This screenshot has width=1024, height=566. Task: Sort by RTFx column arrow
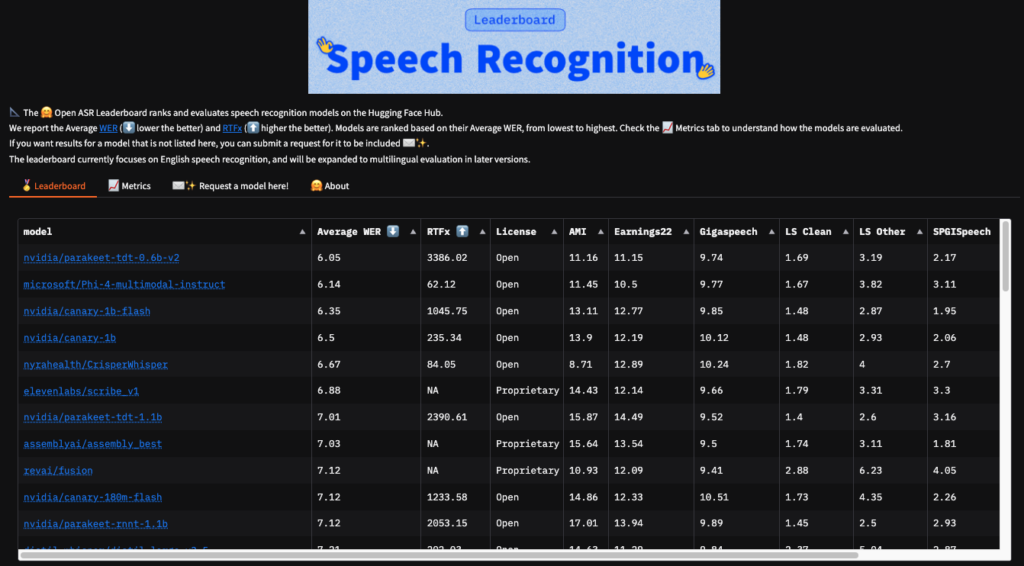[x=482, y=232]
